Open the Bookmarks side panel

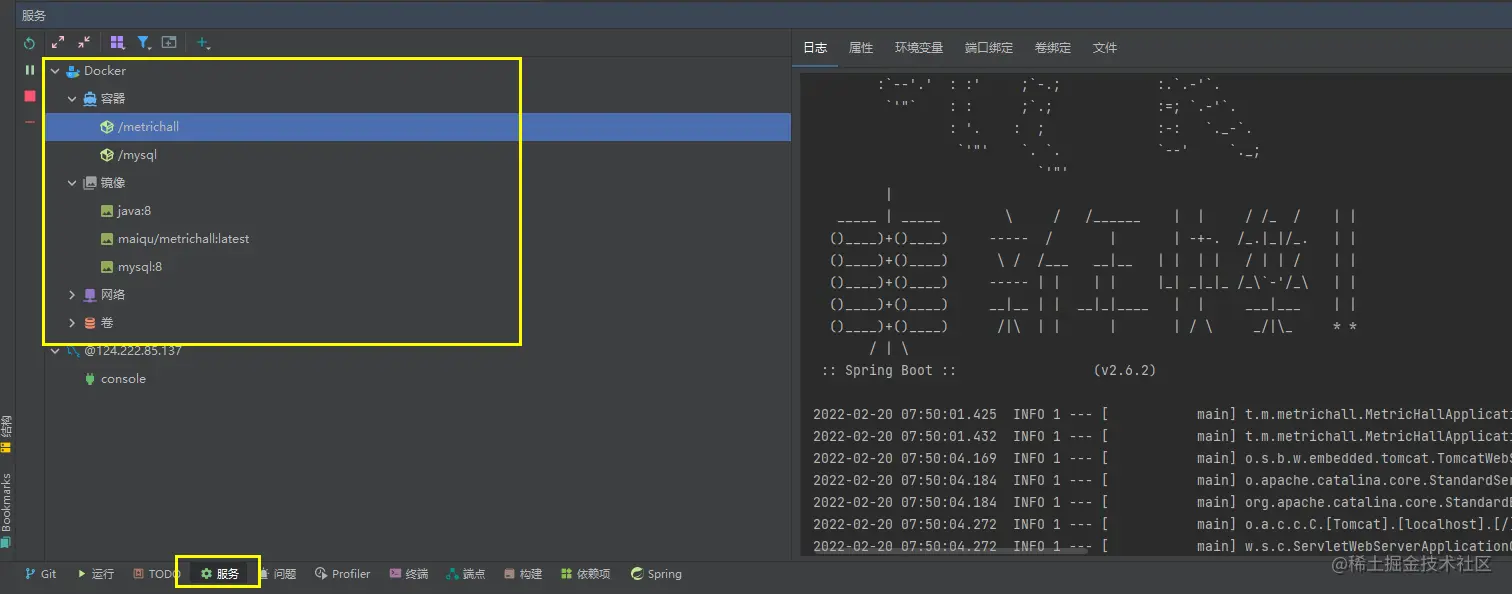pos(6,509)
